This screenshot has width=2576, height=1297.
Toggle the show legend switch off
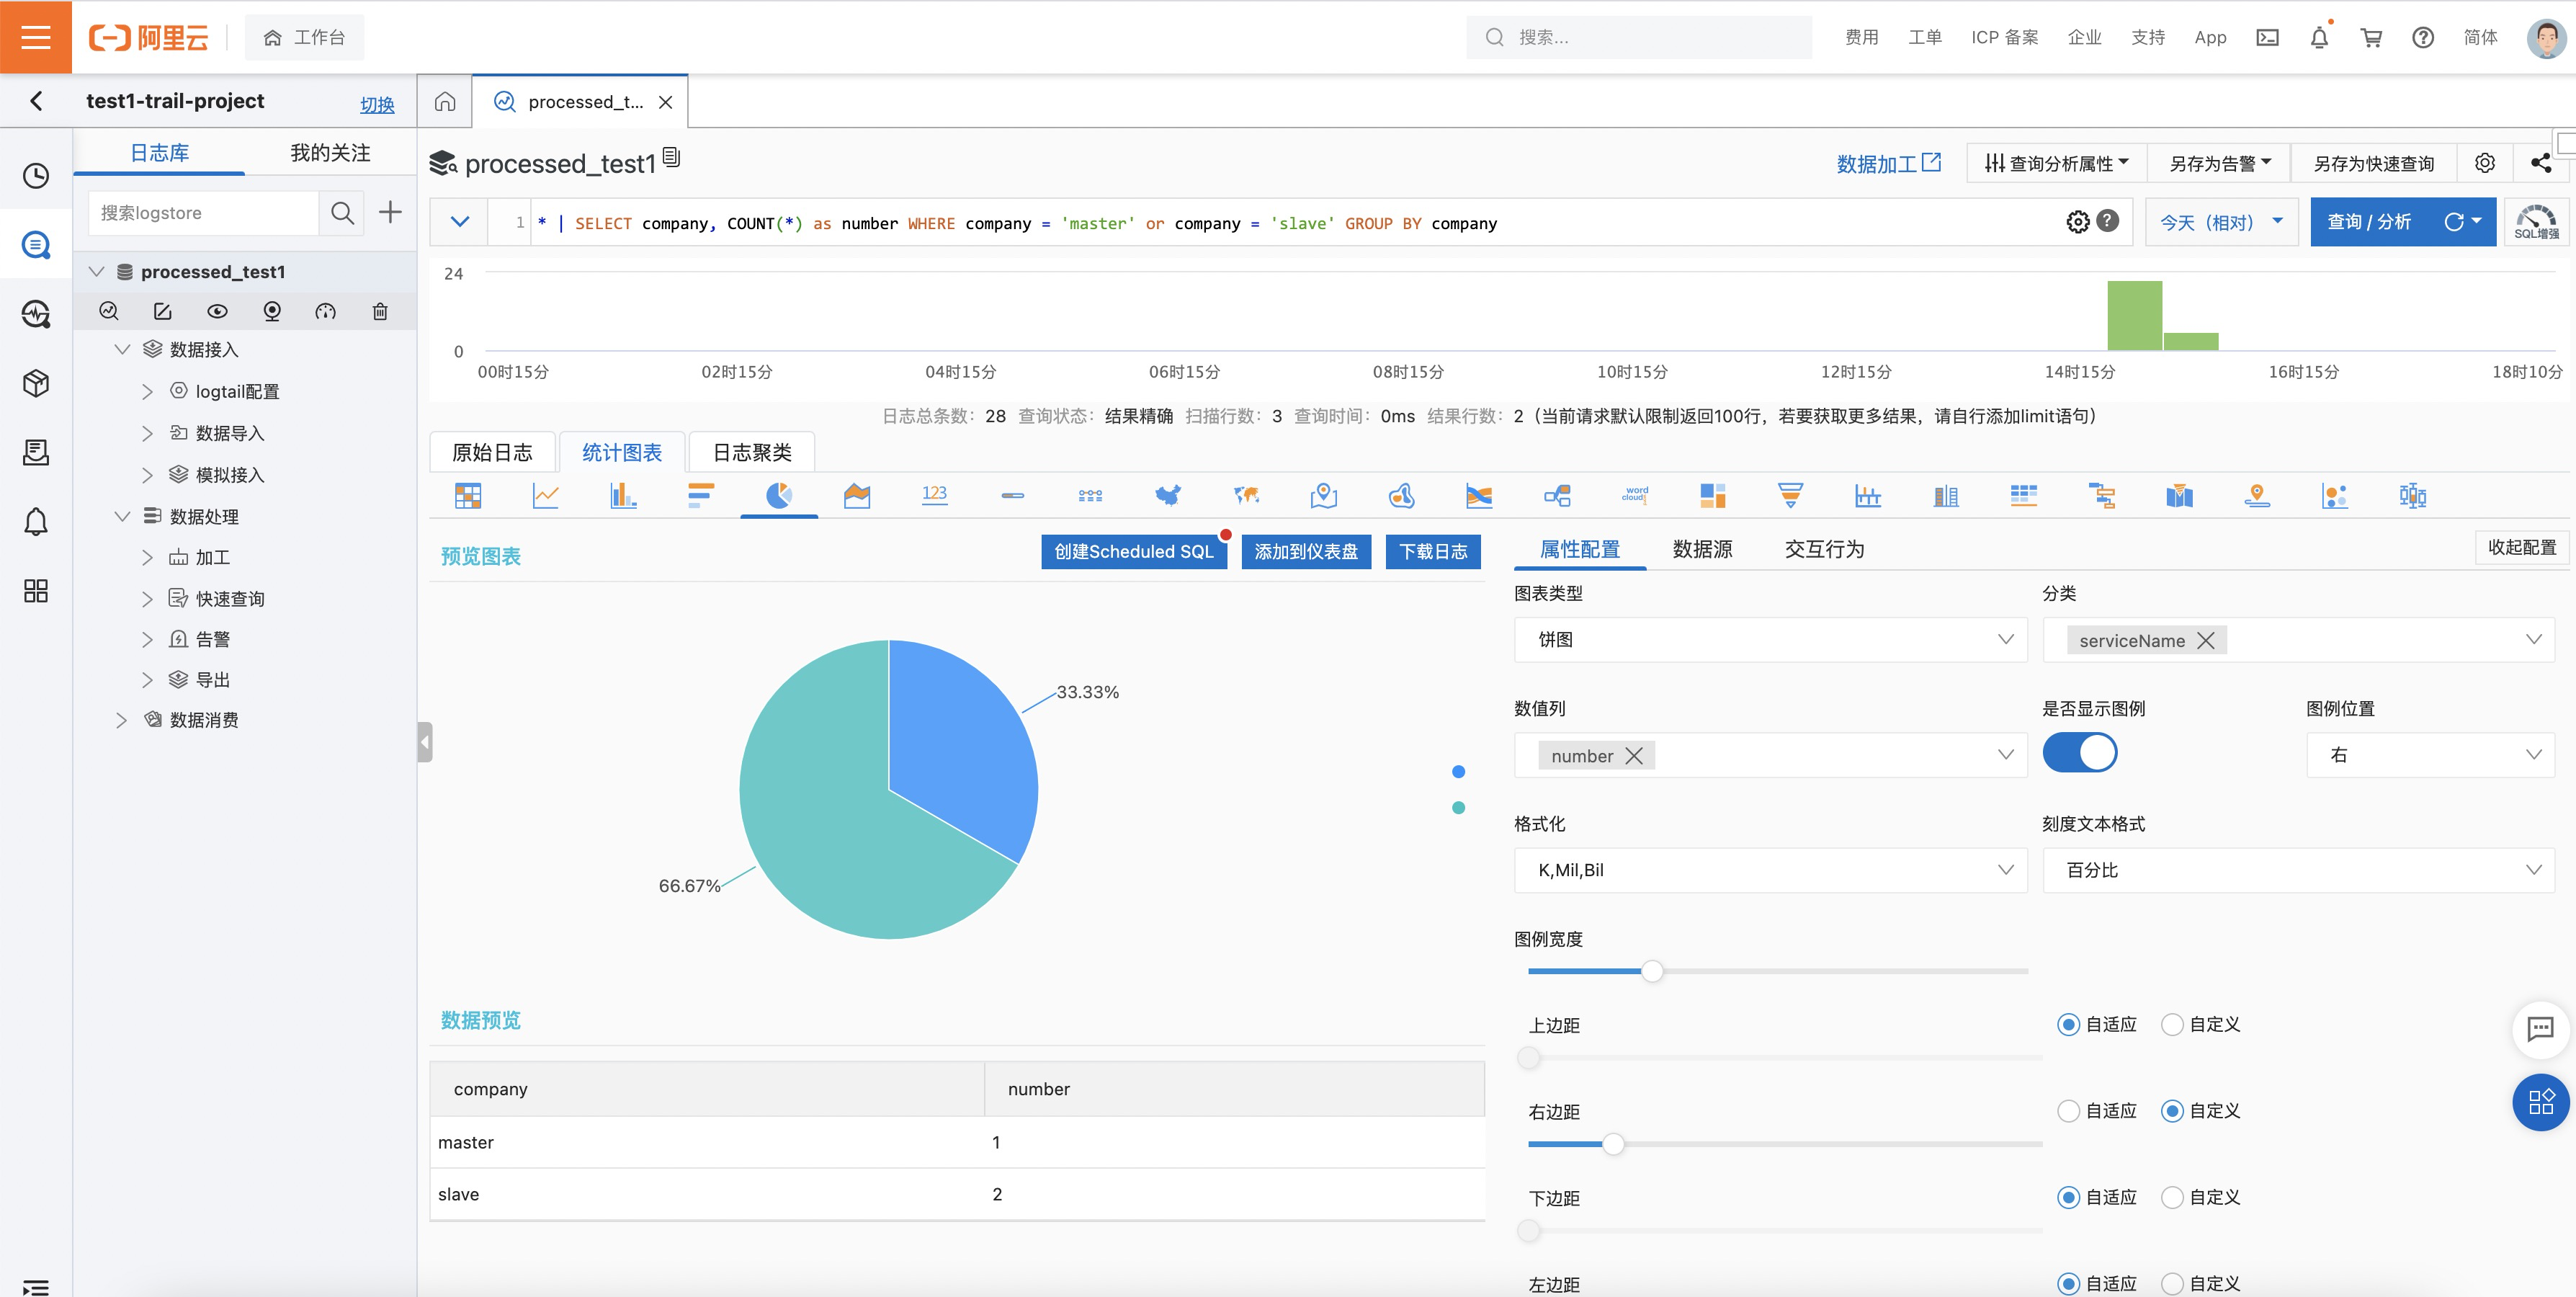tap(2079, 753)
